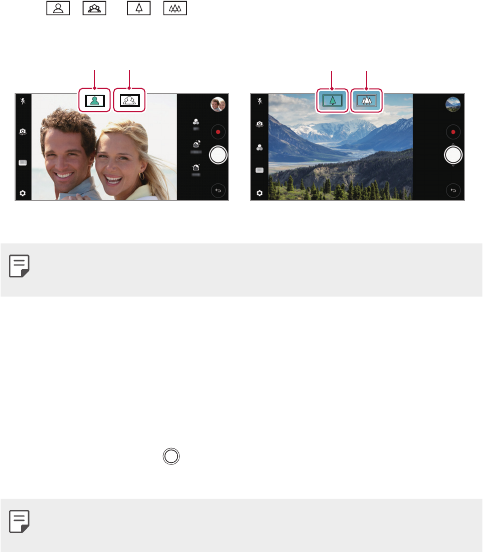Select the single-person standard angle icon on the selfie screen
The width and height of the screenshot is (483, 552).
point(95,101)
